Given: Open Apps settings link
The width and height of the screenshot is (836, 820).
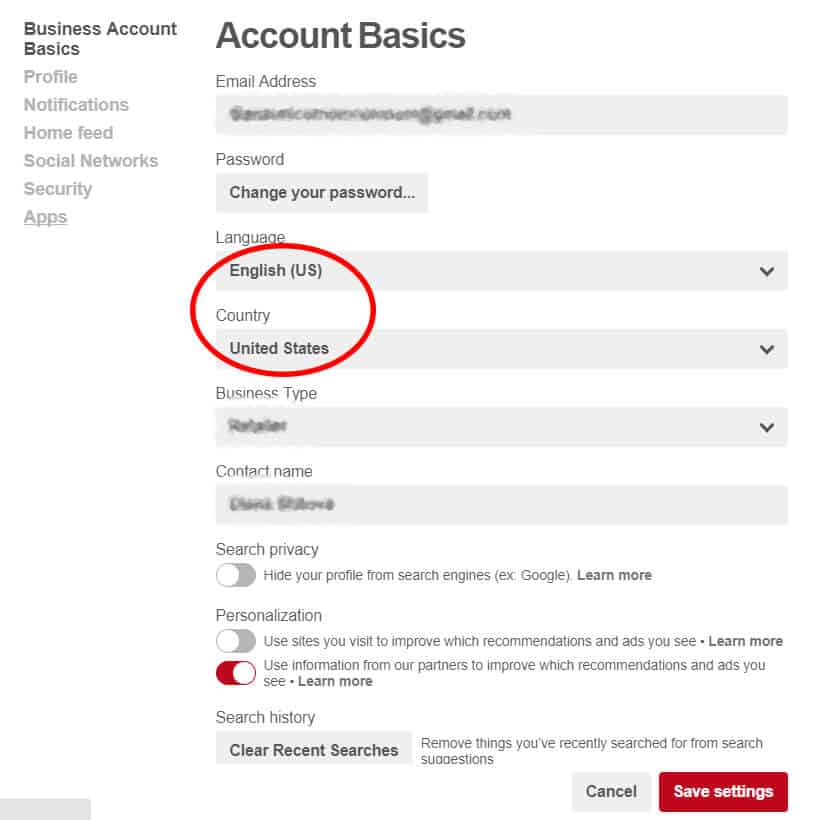Looking at the screenshot, I should 45,217.
